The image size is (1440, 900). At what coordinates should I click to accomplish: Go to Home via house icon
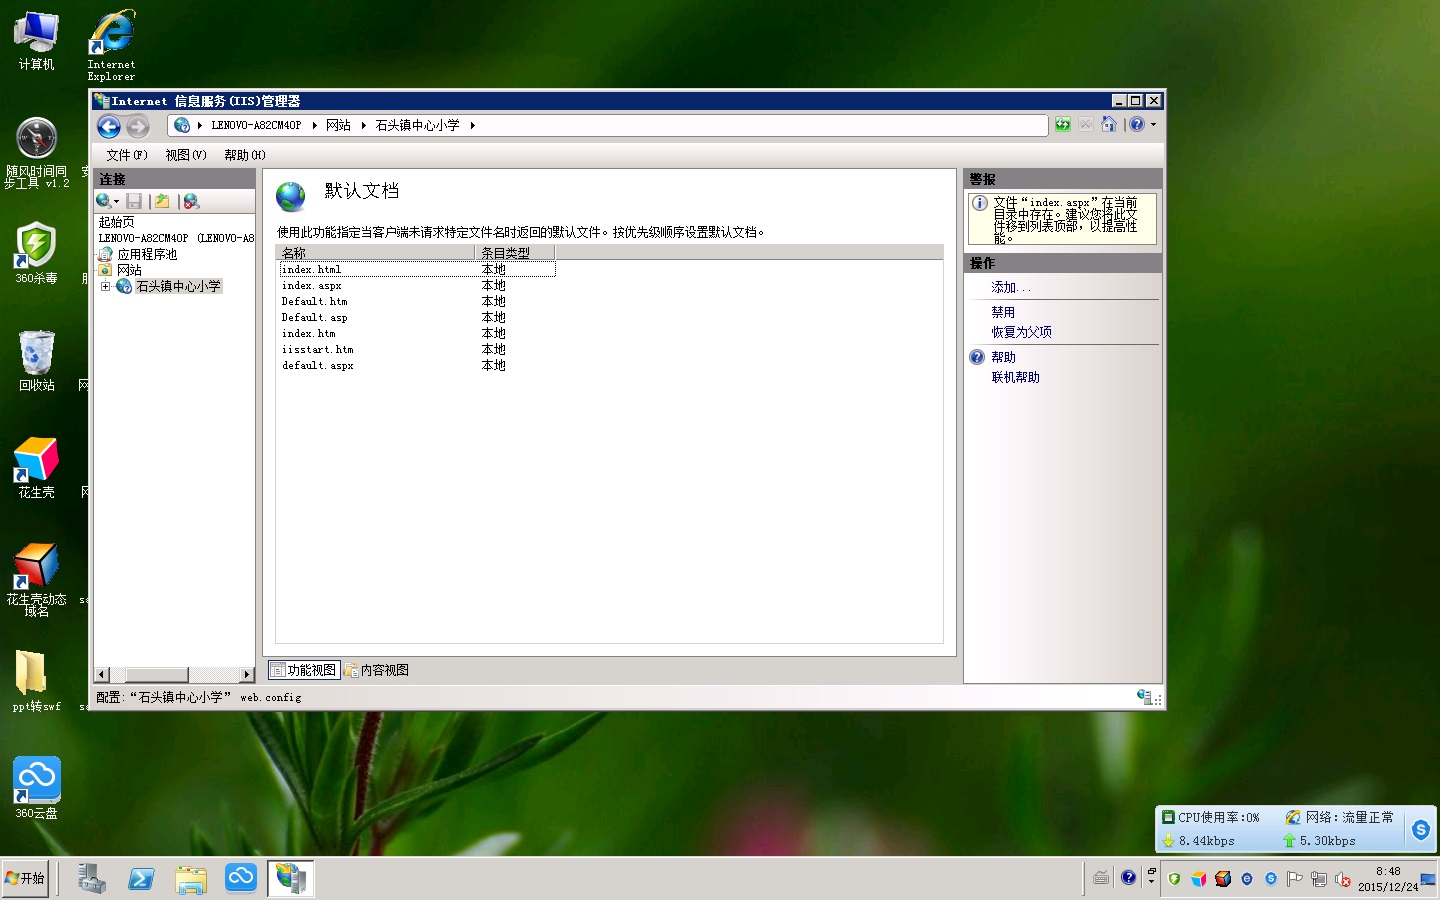pyautogui.click(x=1109, y=125)
